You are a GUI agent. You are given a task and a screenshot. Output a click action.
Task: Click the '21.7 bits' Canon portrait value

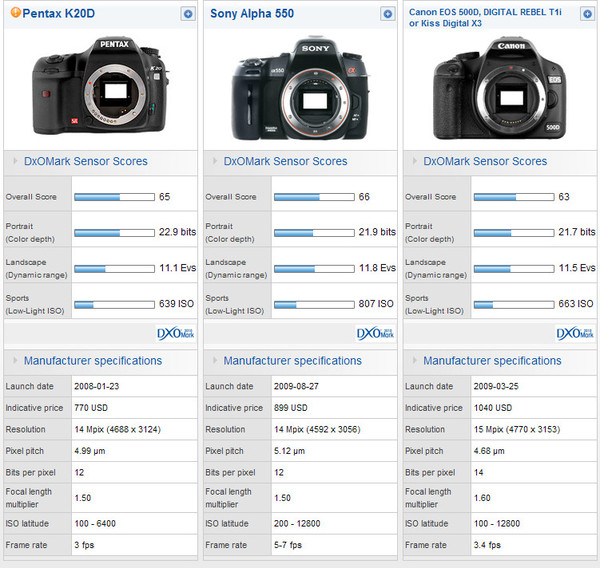pos(577,232)
